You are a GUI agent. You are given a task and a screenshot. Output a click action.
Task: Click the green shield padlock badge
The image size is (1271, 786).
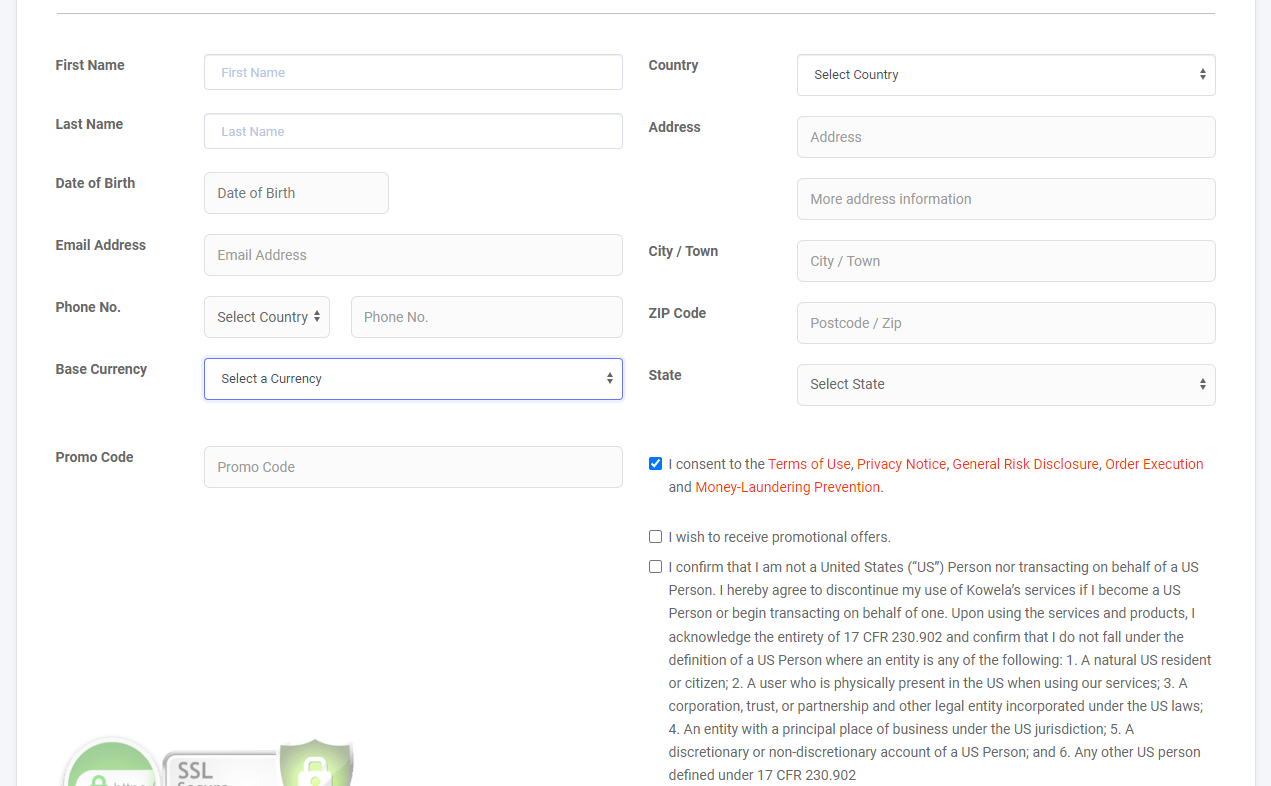[316, 764]
